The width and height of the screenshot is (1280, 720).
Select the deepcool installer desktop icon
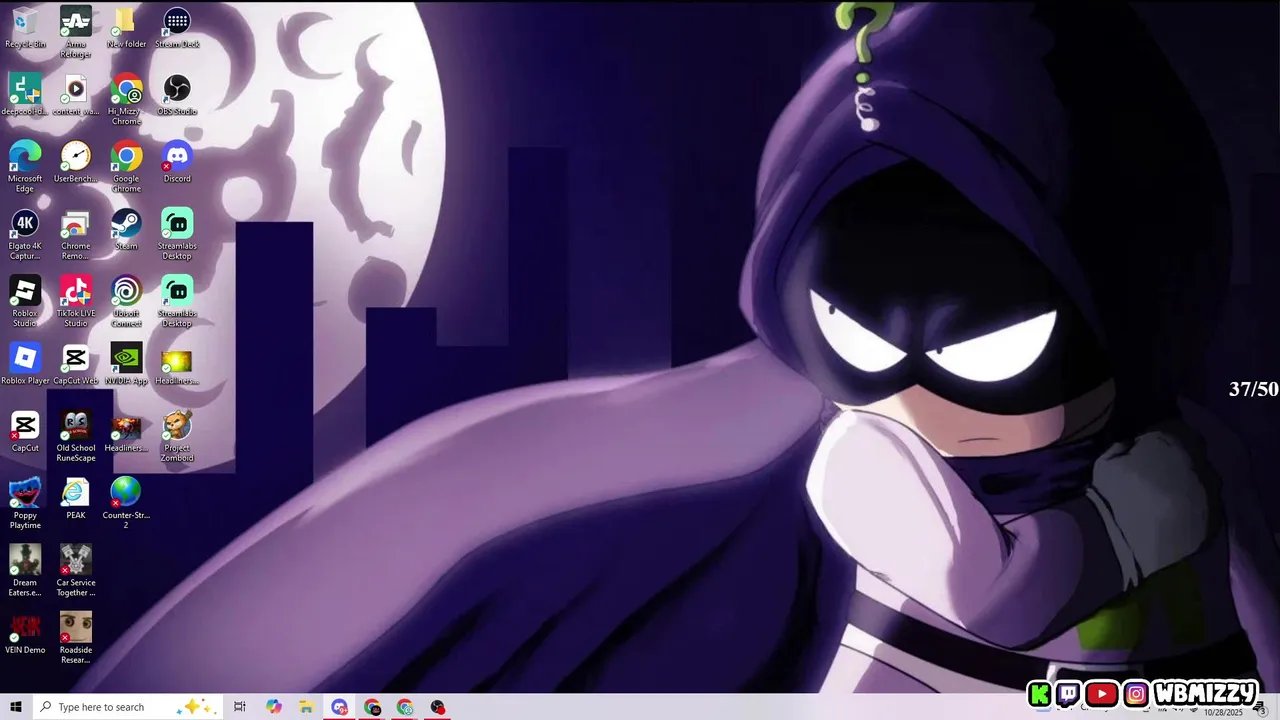click(x=25, y=95)
